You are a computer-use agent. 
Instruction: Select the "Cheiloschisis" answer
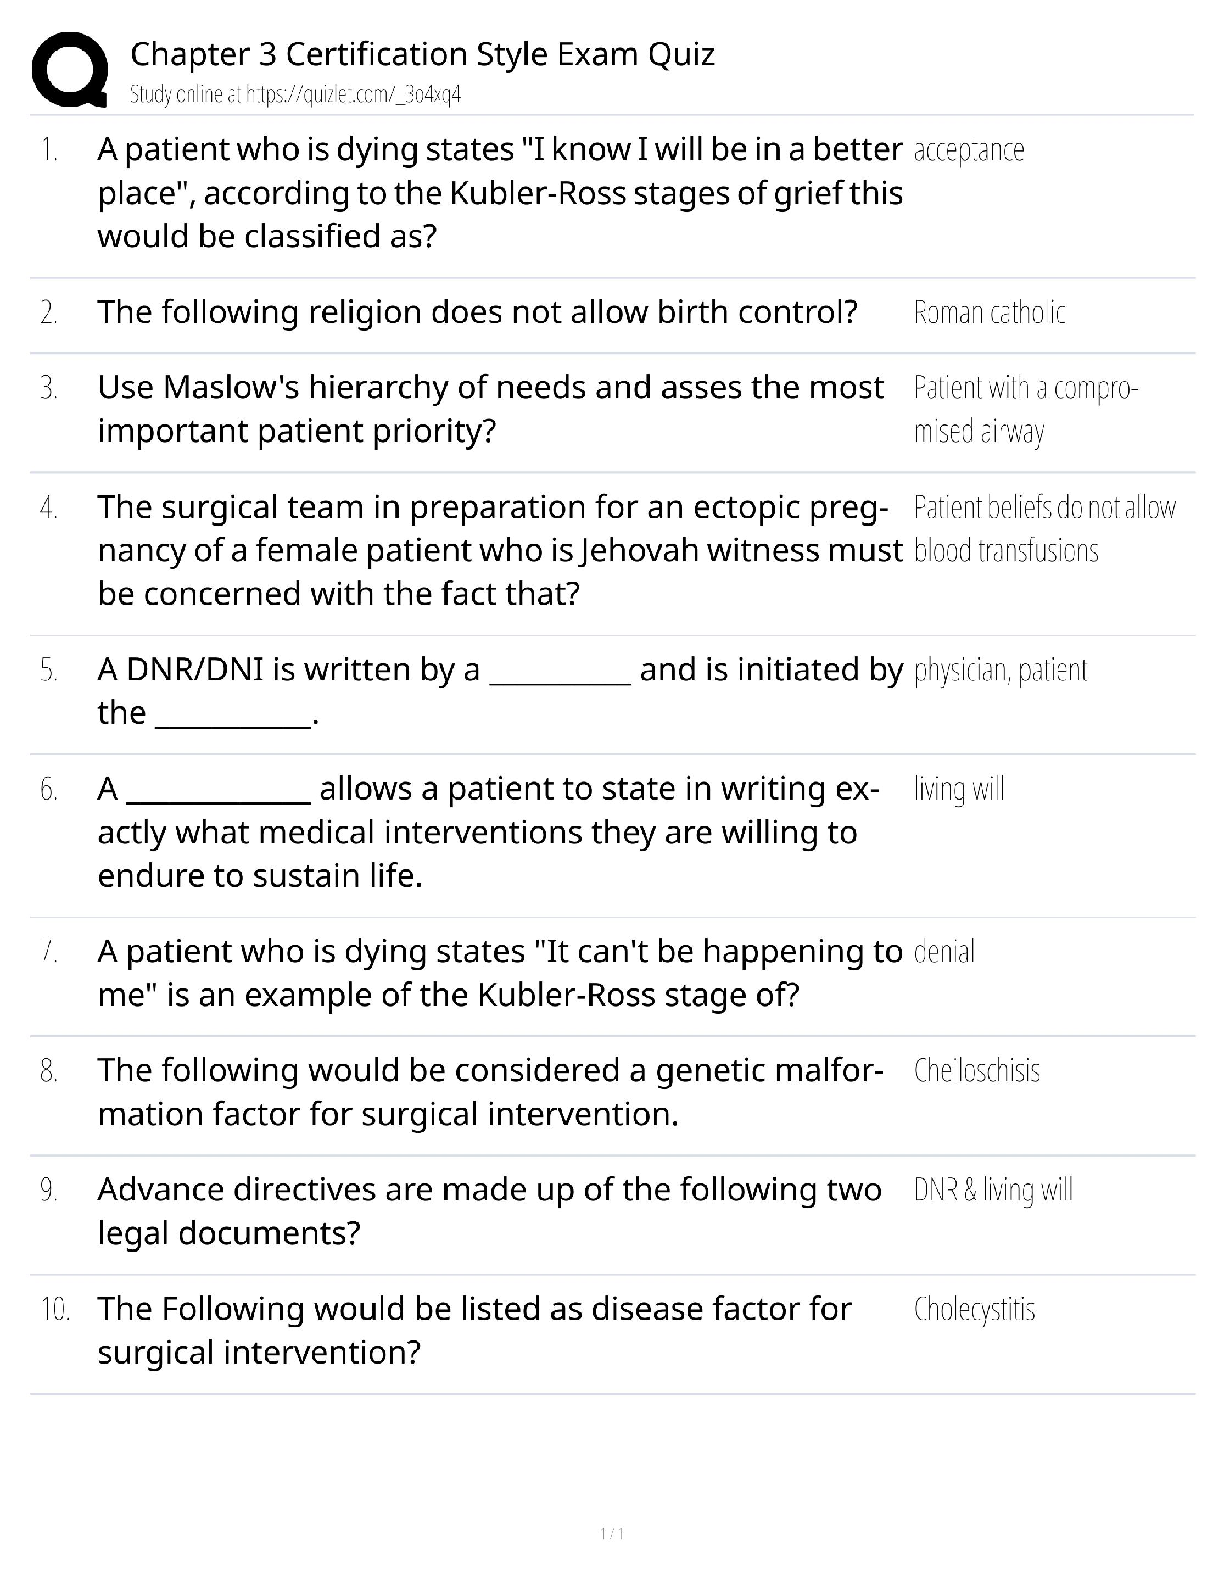[x=976, y=1072]
